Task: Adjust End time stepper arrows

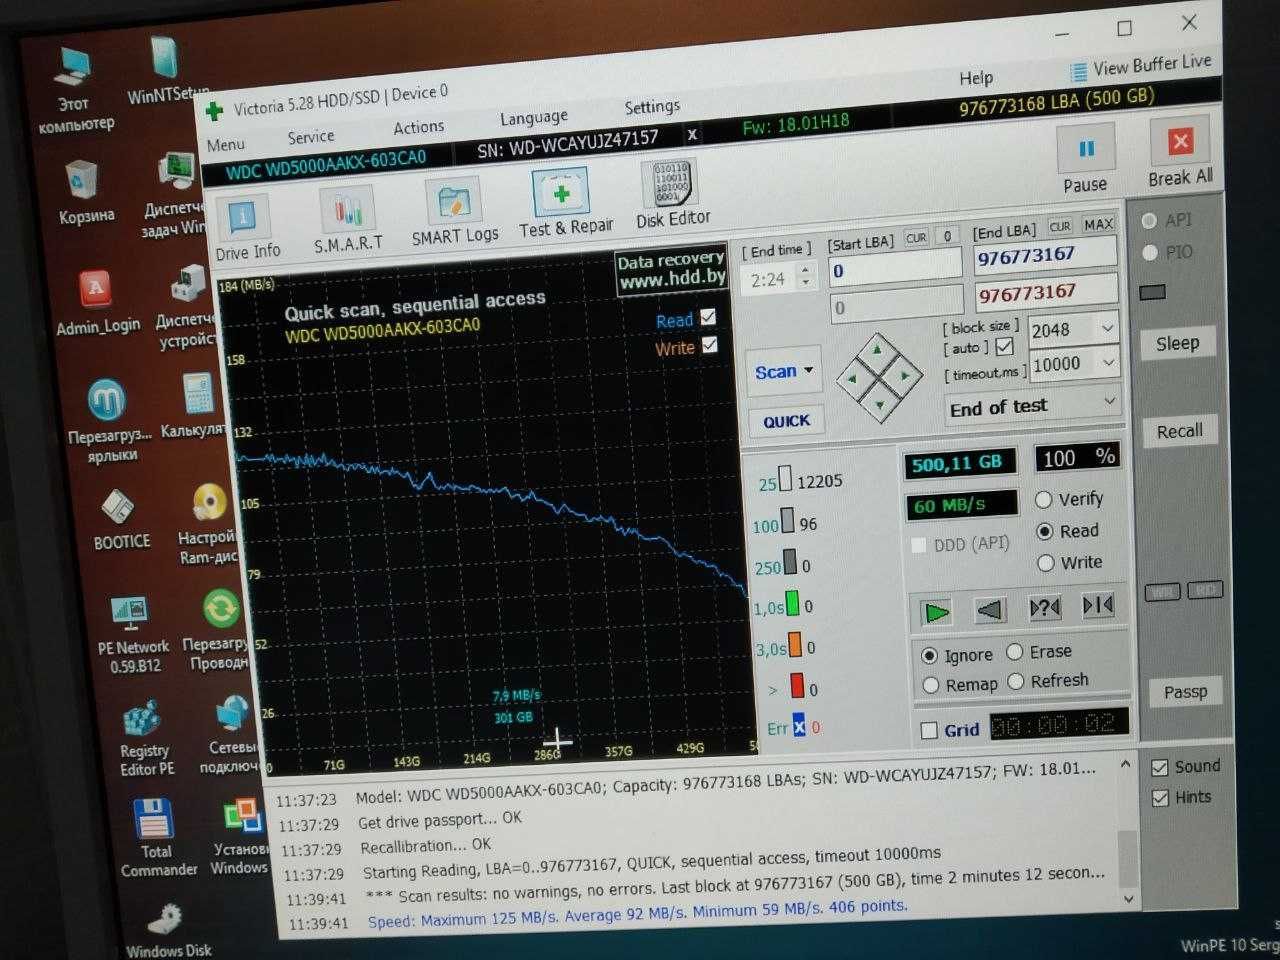Action: [806, 277]
